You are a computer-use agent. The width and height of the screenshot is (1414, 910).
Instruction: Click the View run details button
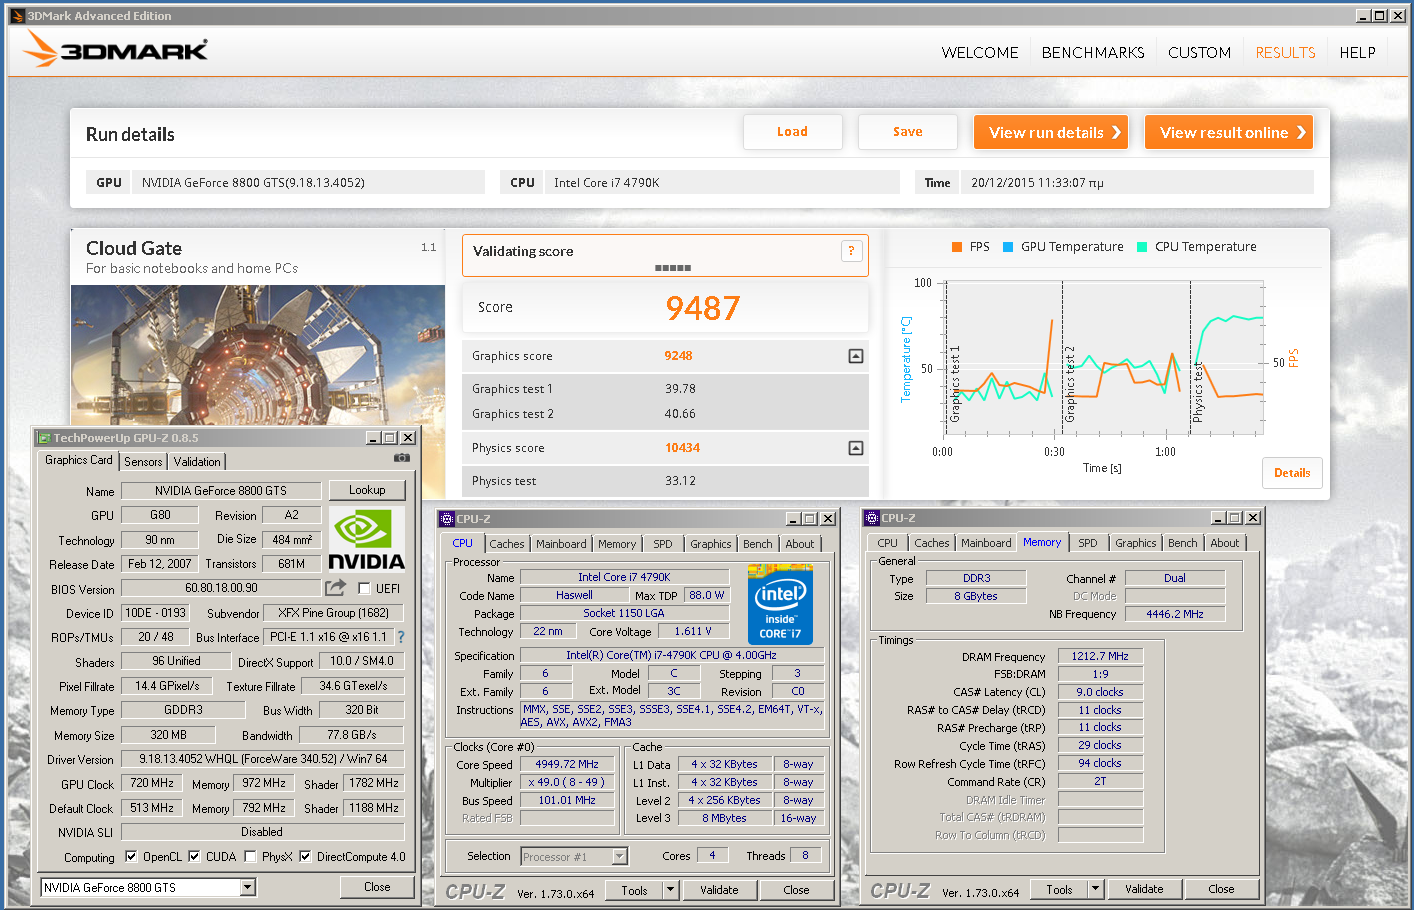[x=1051, y=132]
